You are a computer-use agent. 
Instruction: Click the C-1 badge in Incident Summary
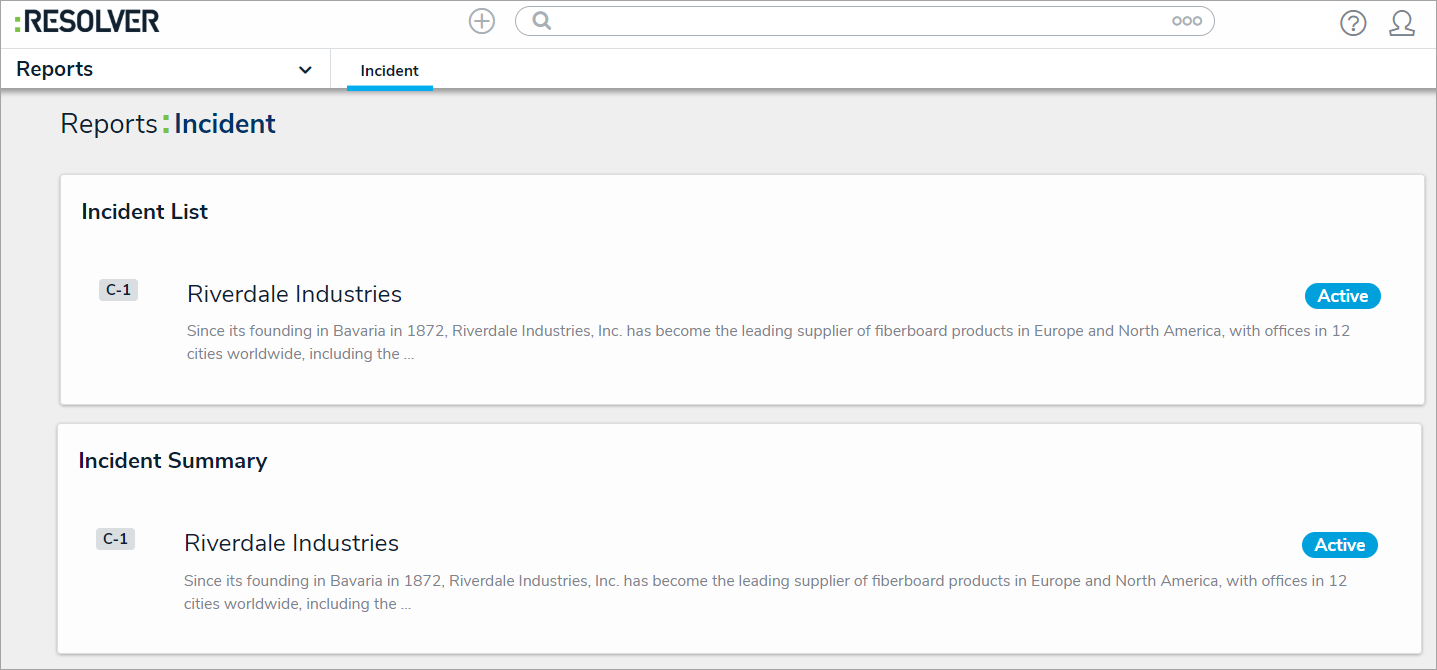[116, 539]
